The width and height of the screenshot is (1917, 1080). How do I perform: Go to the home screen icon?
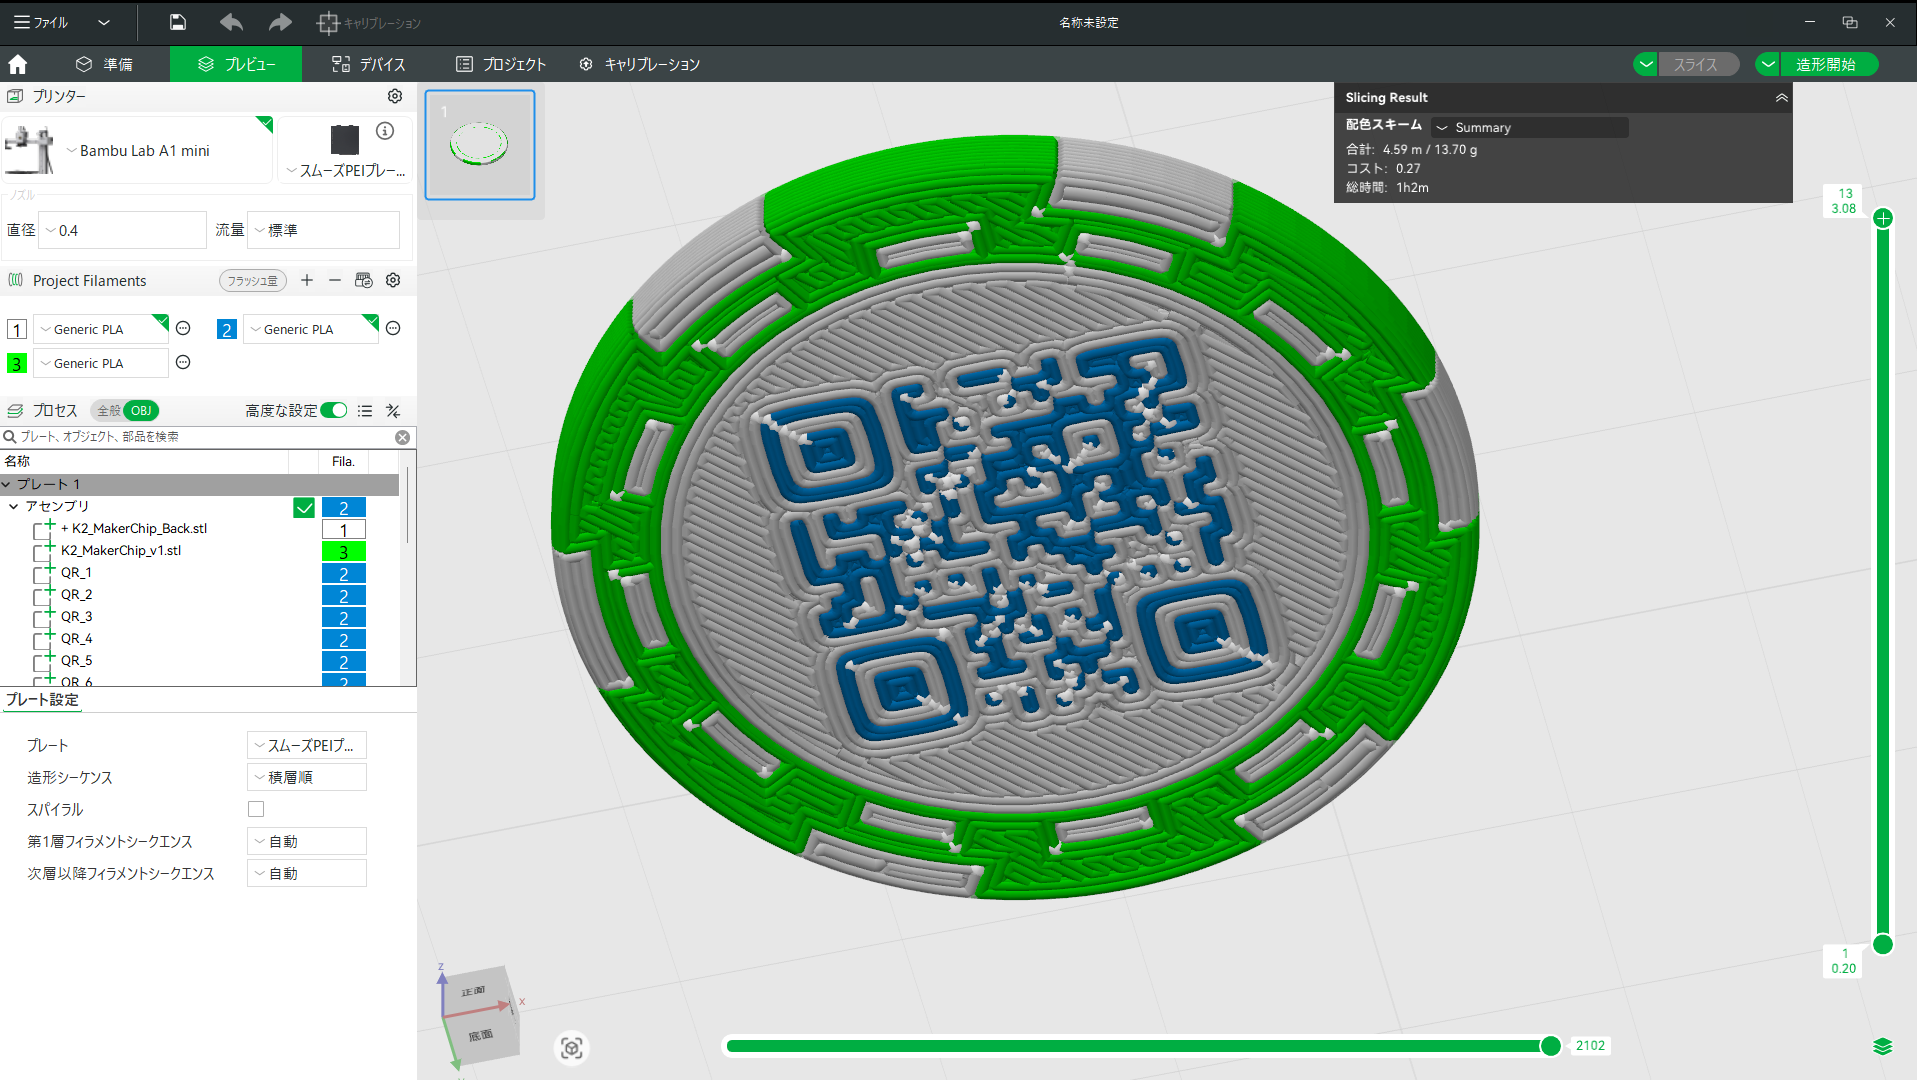18,64
